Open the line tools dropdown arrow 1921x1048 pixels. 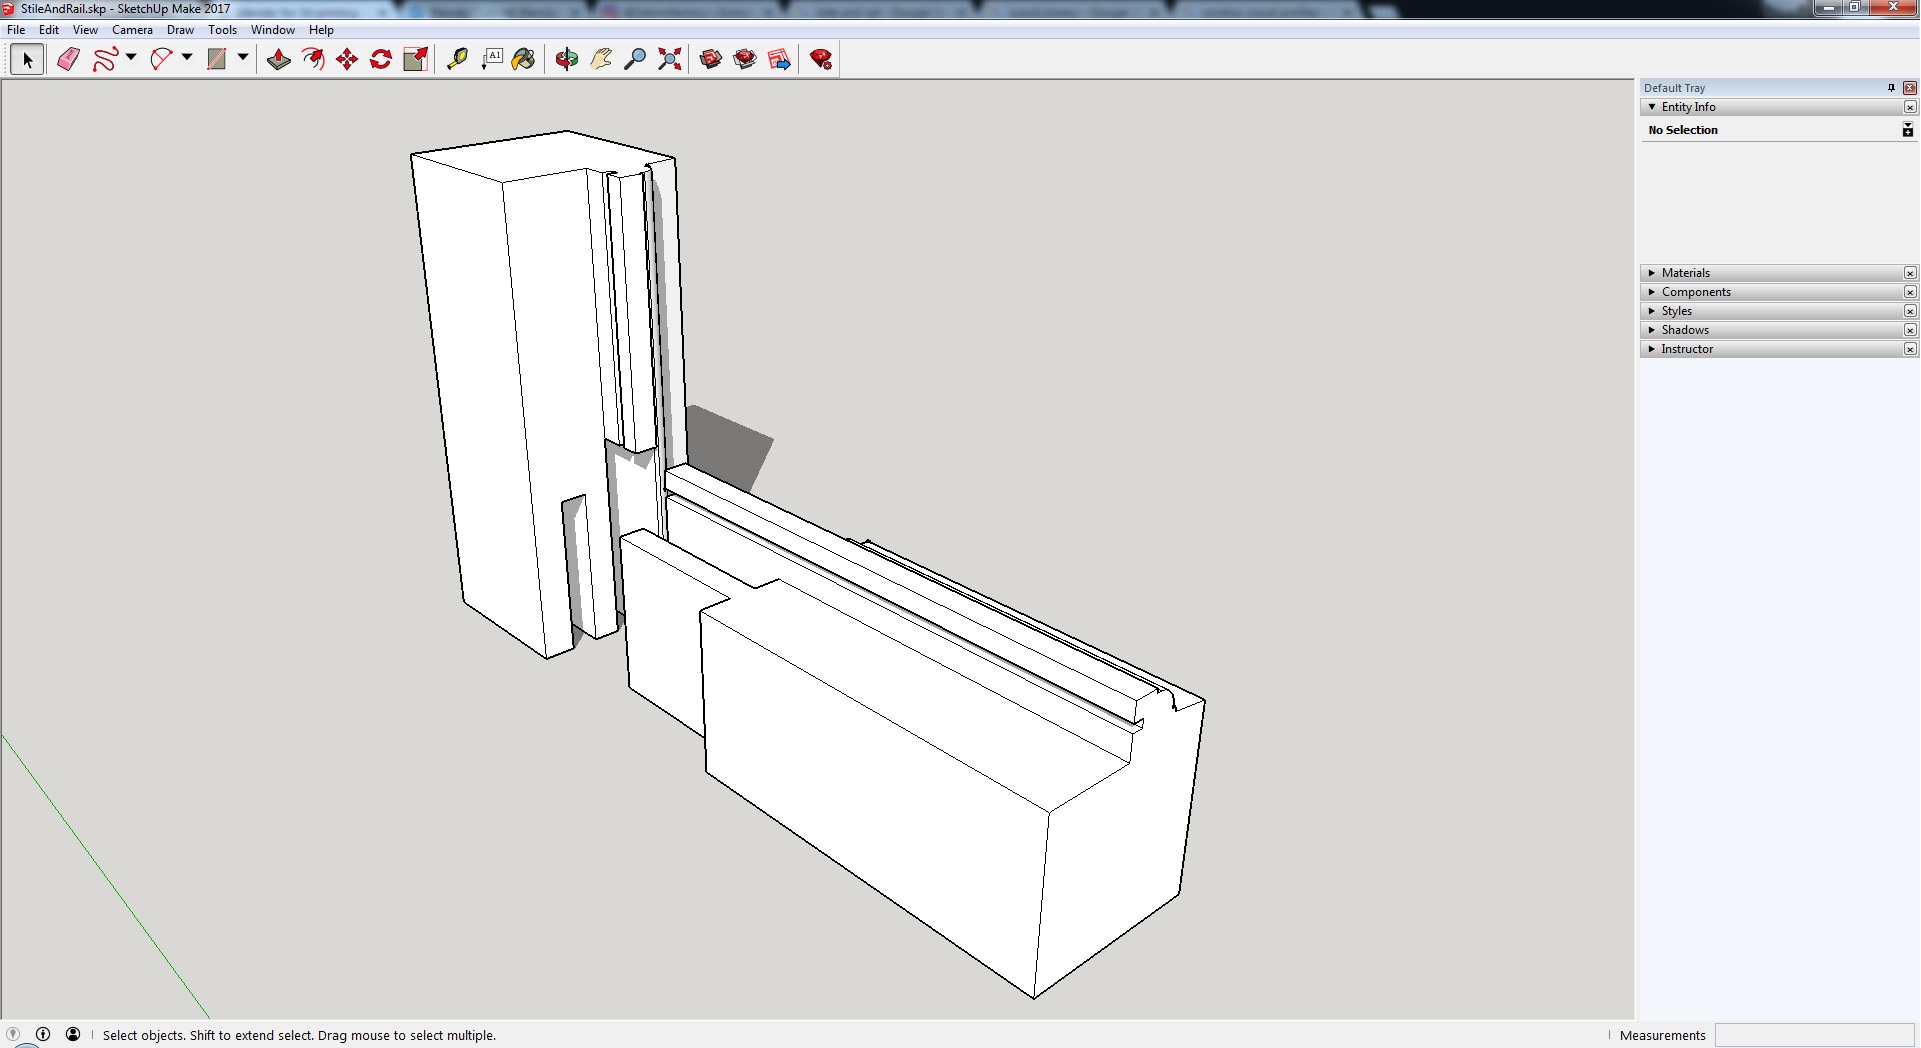click(x=131, y=58)
